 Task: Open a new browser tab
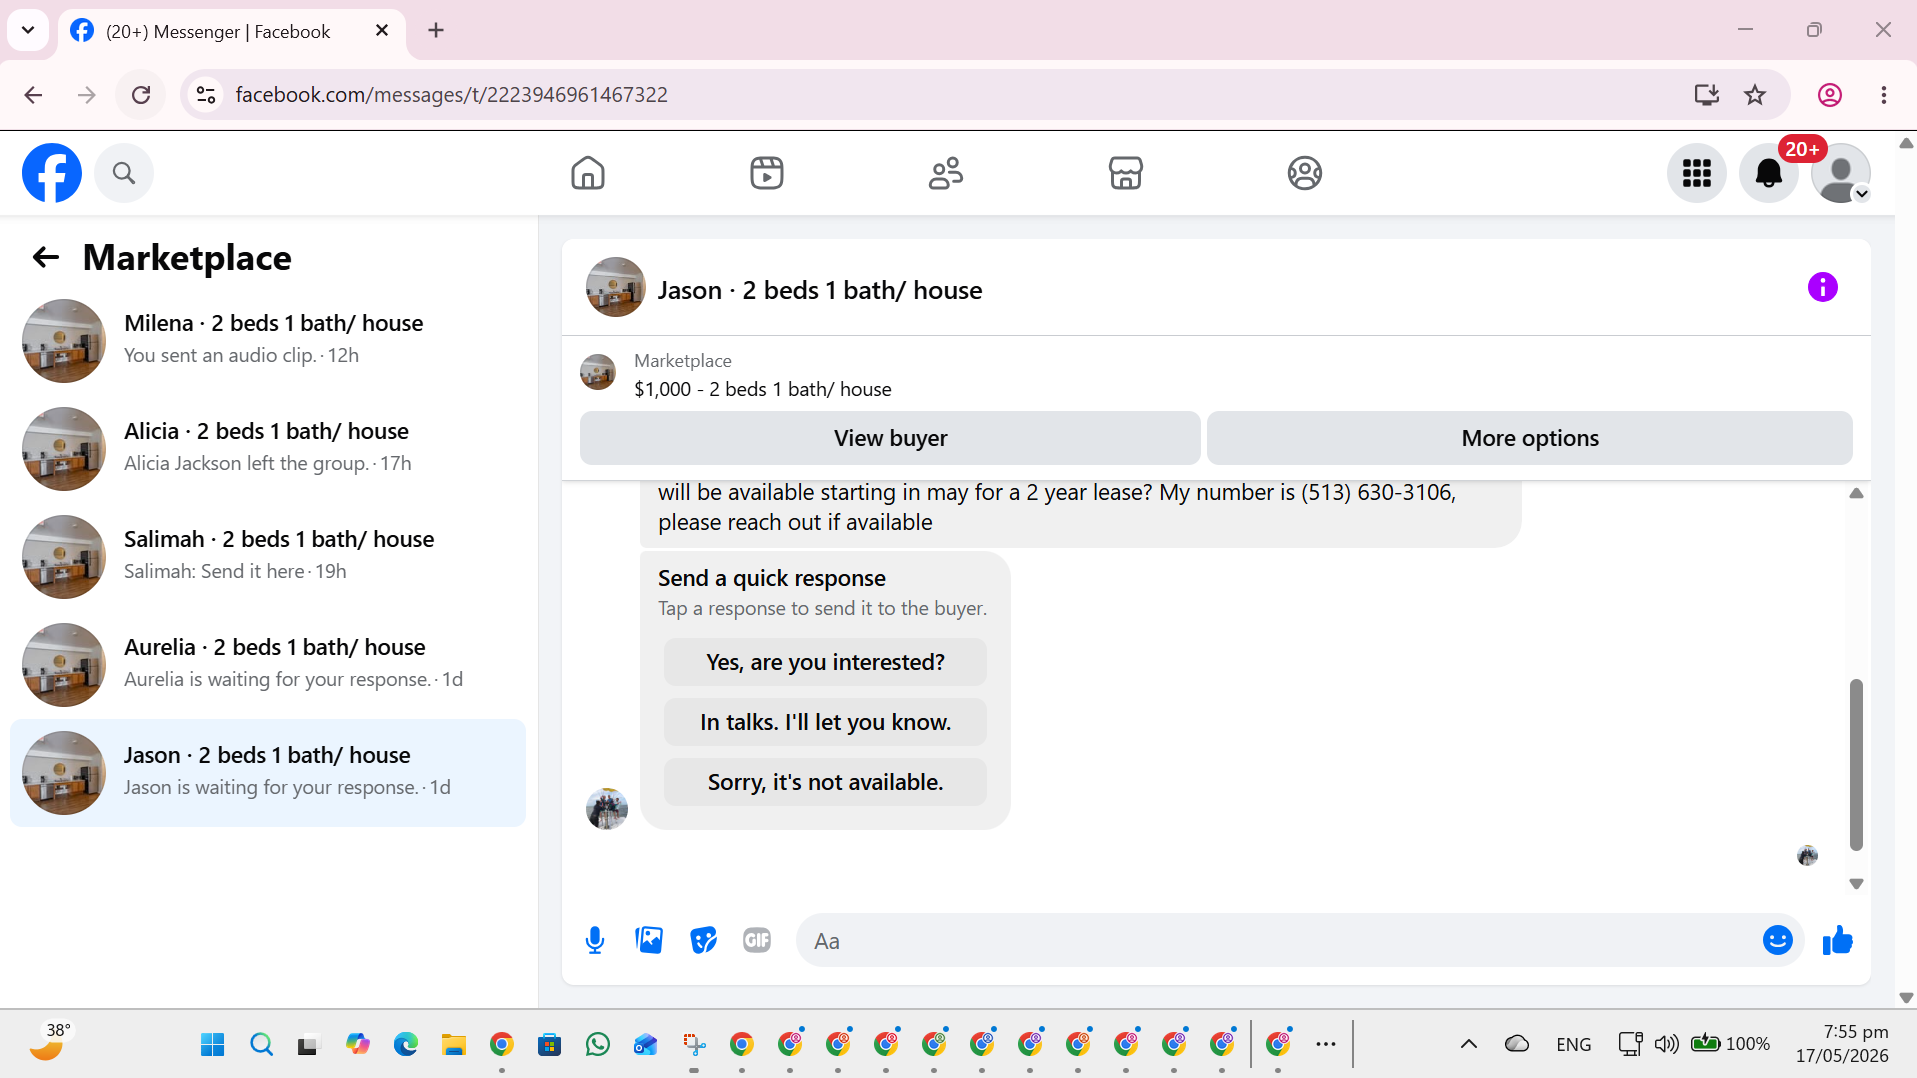pos(436,31)
